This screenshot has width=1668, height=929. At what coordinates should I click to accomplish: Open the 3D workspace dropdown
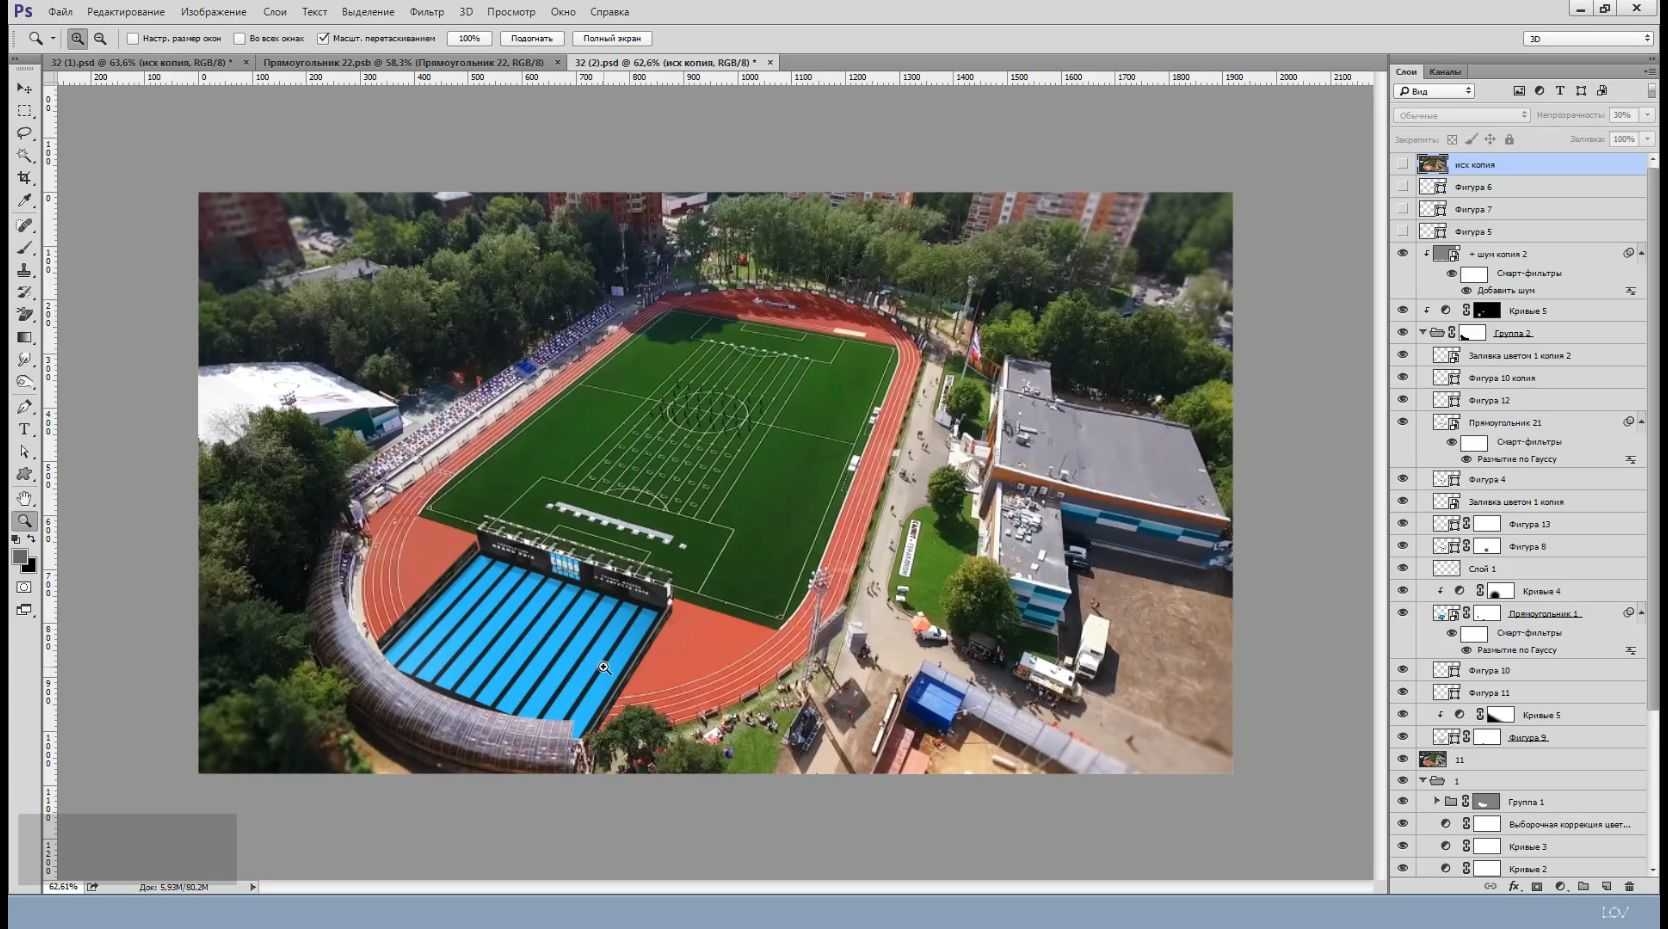1588,39
